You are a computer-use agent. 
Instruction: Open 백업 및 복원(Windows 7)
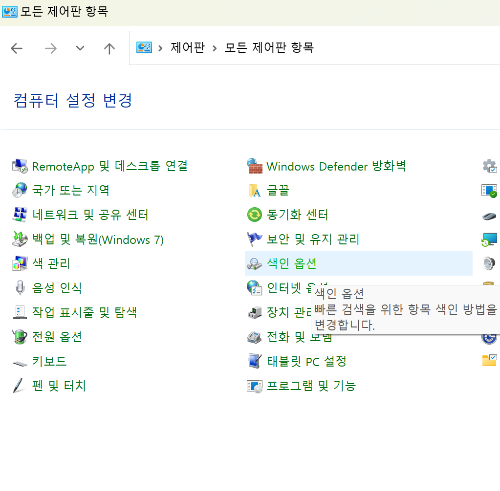tap(98, 239)
